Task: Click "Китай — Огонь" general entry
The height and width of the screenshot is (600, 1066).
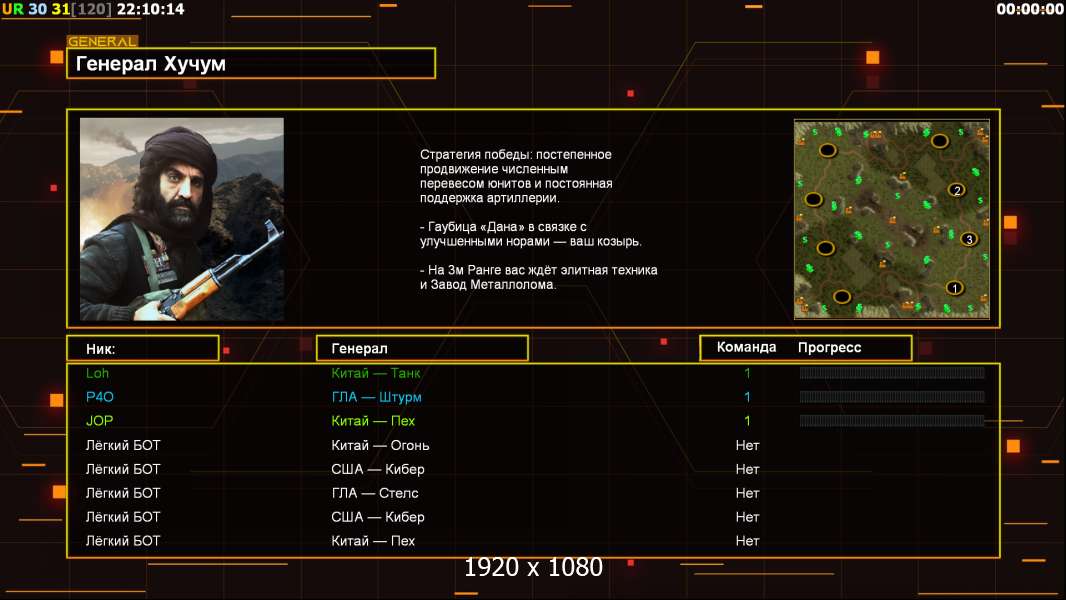Action: pos(380,445)
